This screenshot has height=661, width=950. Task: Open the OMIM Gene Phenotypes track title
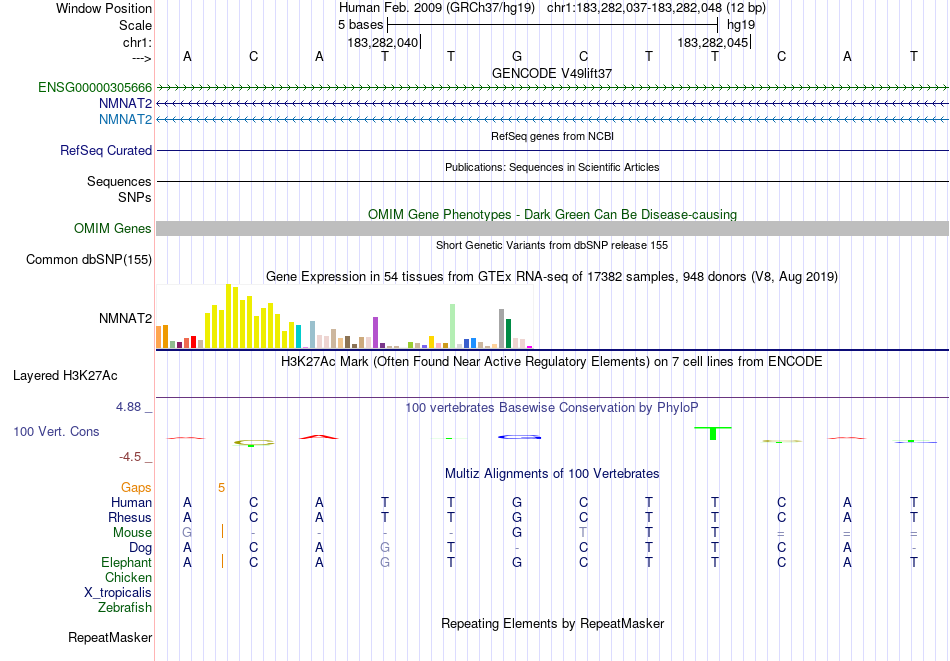[553, 214]
